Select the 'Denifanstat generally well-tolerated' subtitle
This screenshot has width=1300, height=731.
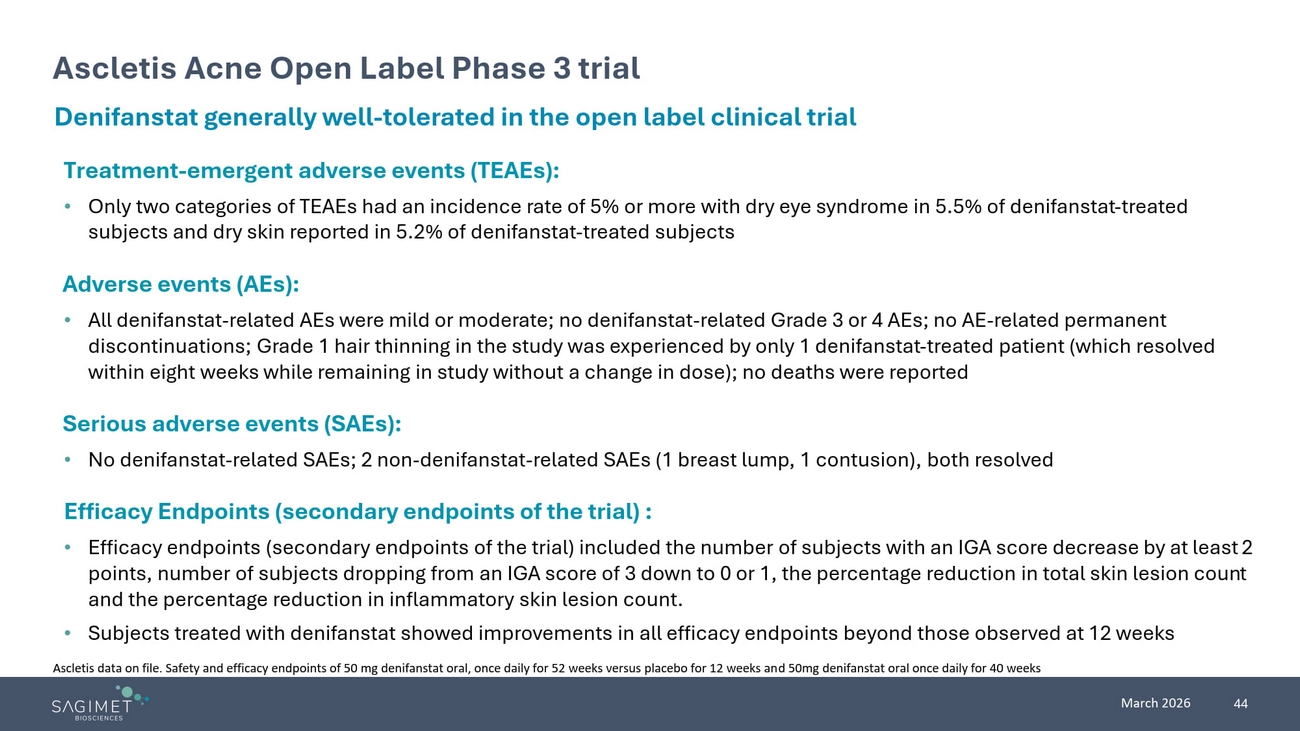(x=455, y=117)
